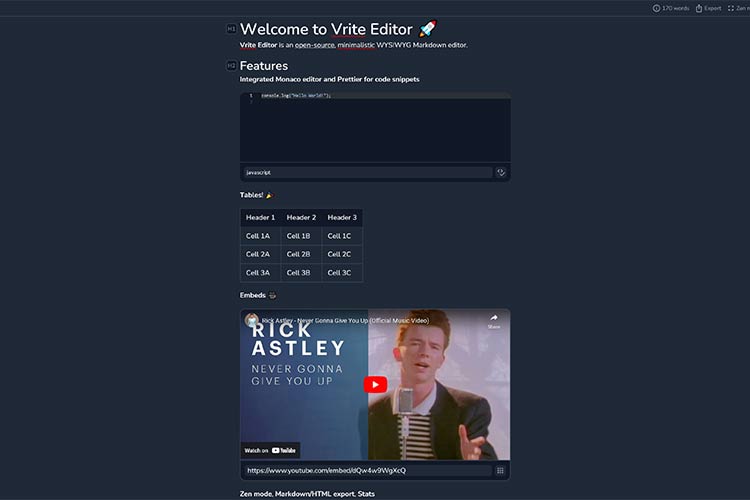Screen dimensions: 750x500
Task: Toggle Zen mode from the top bar
Action: click(x=738, y=8)
